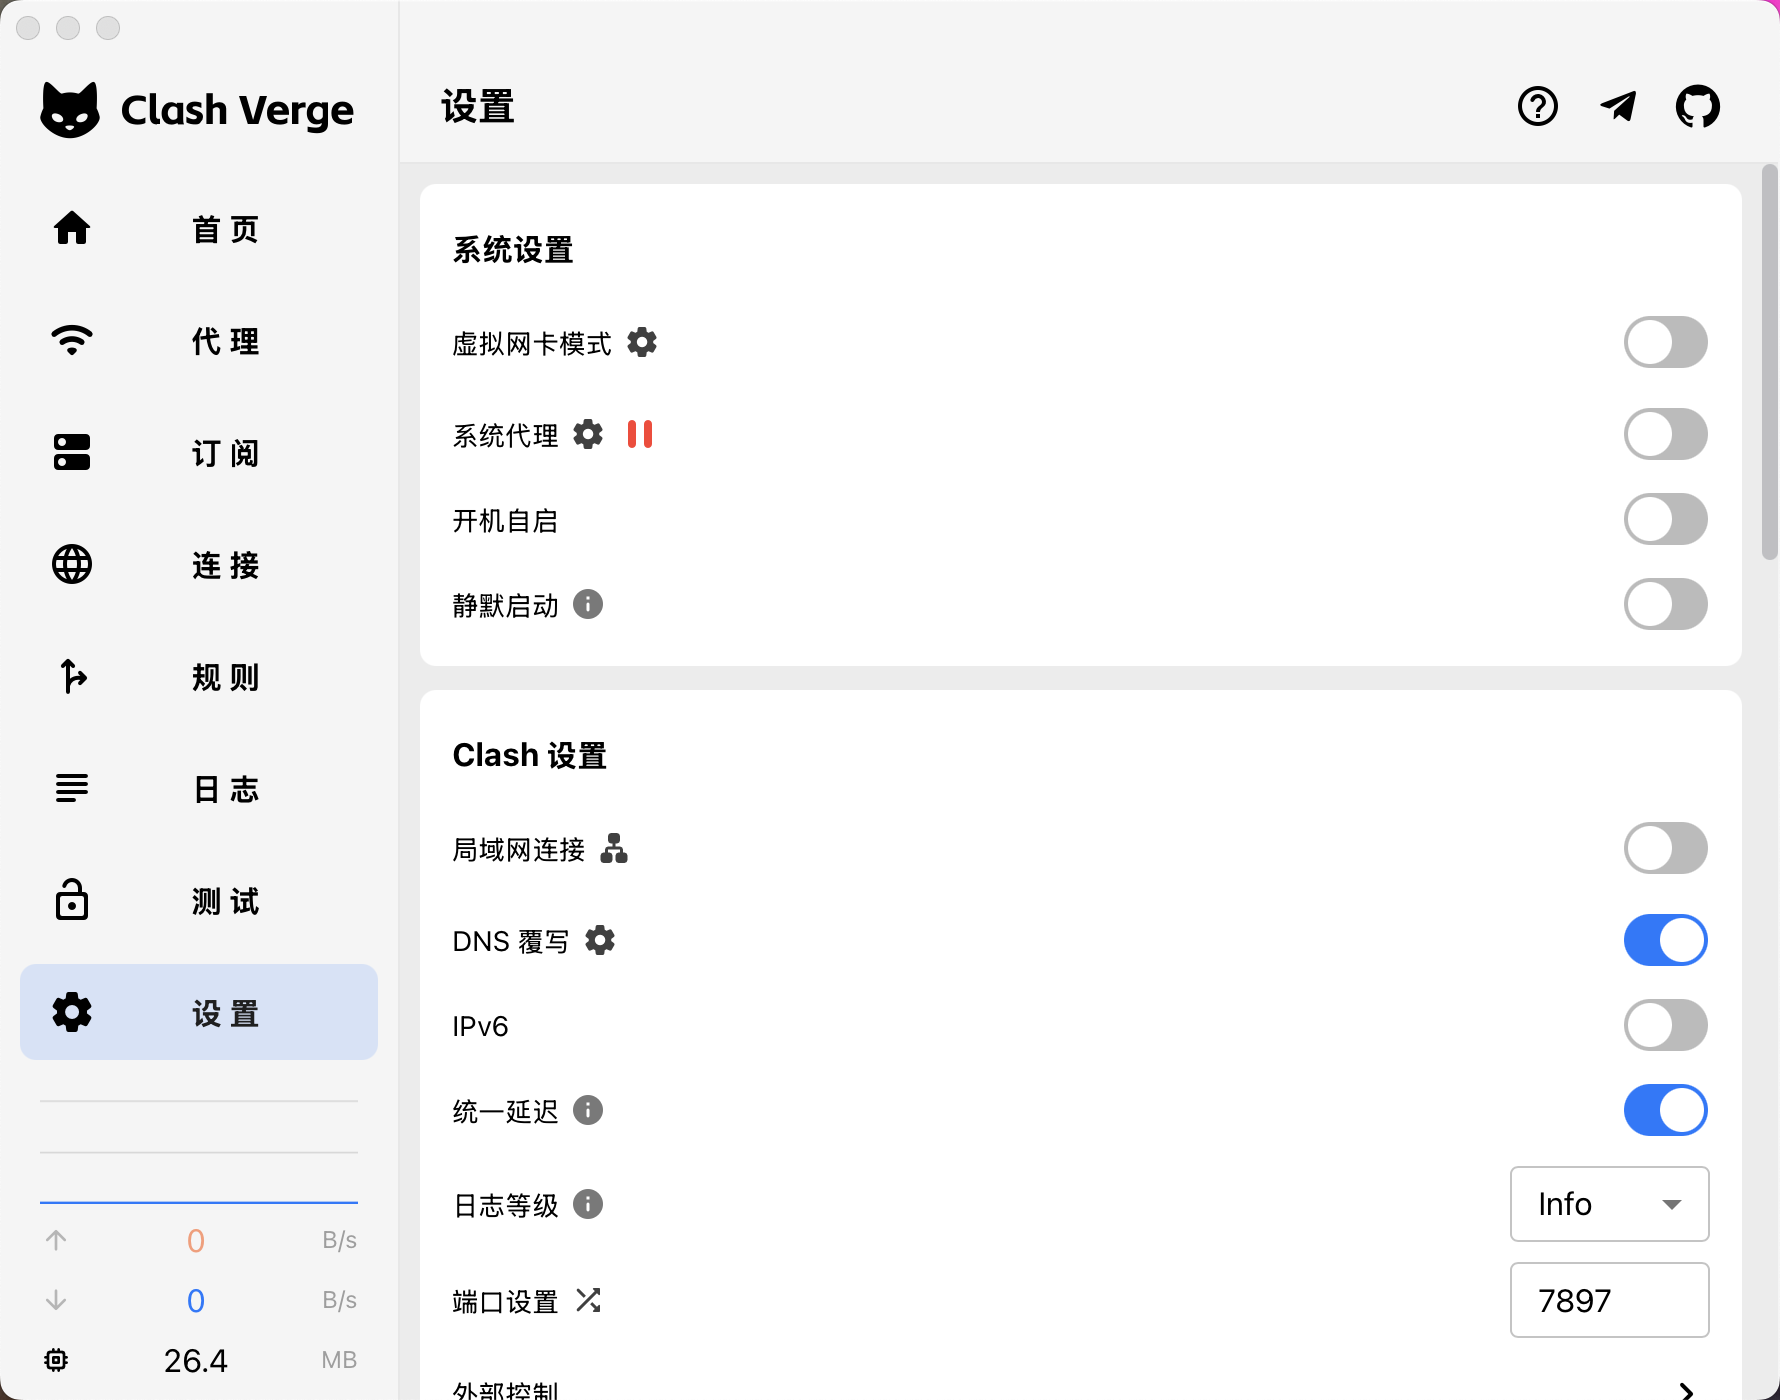Click the download speed value 0

coord(196,1300)
